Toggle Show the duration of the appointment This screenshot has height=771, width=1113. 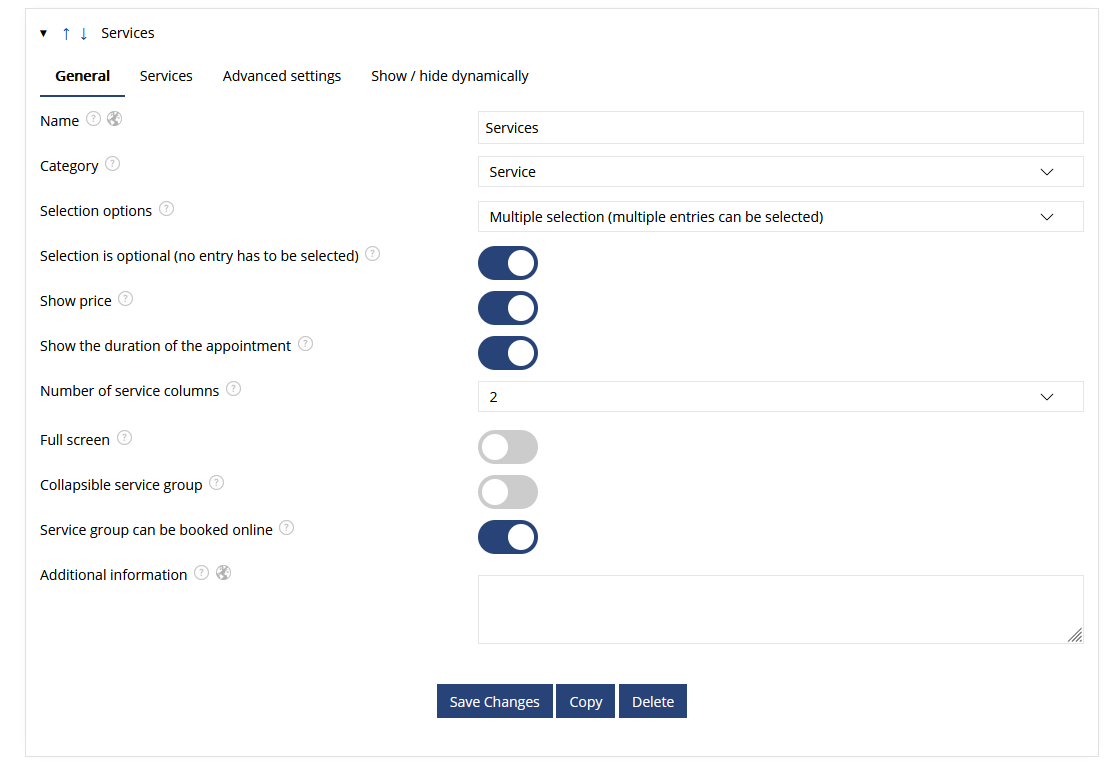pyautogui.click(x=508, y=353)
